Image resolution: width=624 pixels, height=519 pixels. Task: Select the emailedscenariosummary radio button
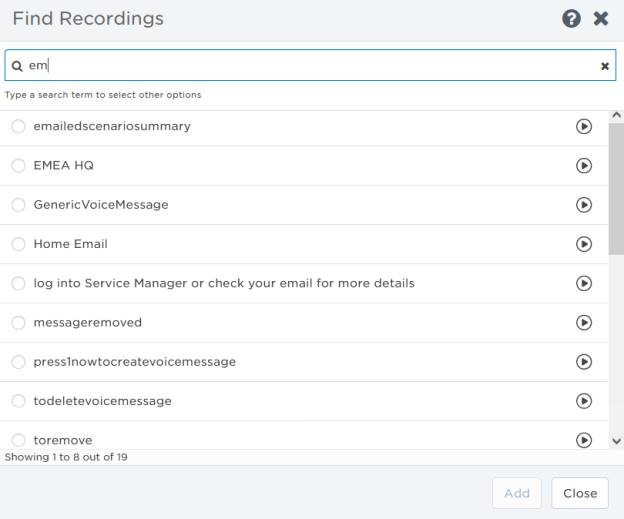pyautogui.click(x=18, y=127)
